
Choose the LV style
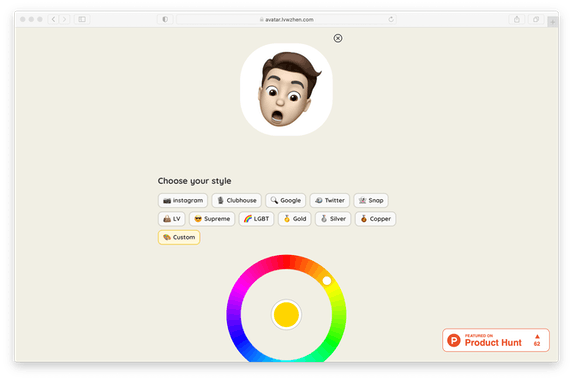coord(171,218)
